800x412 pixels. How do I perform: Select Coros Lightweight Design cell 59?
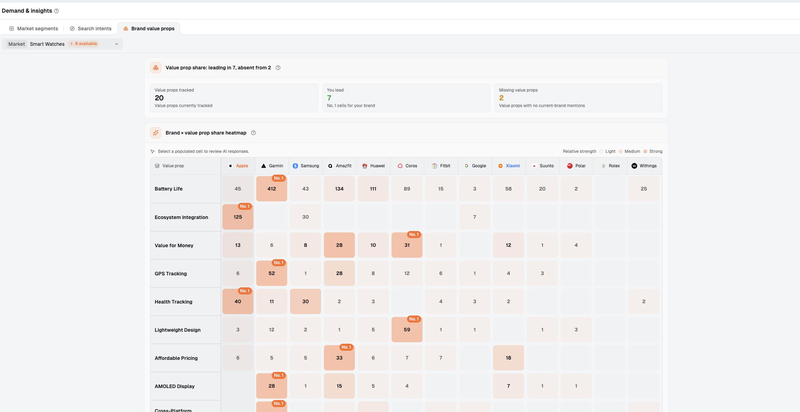point(407,330)
